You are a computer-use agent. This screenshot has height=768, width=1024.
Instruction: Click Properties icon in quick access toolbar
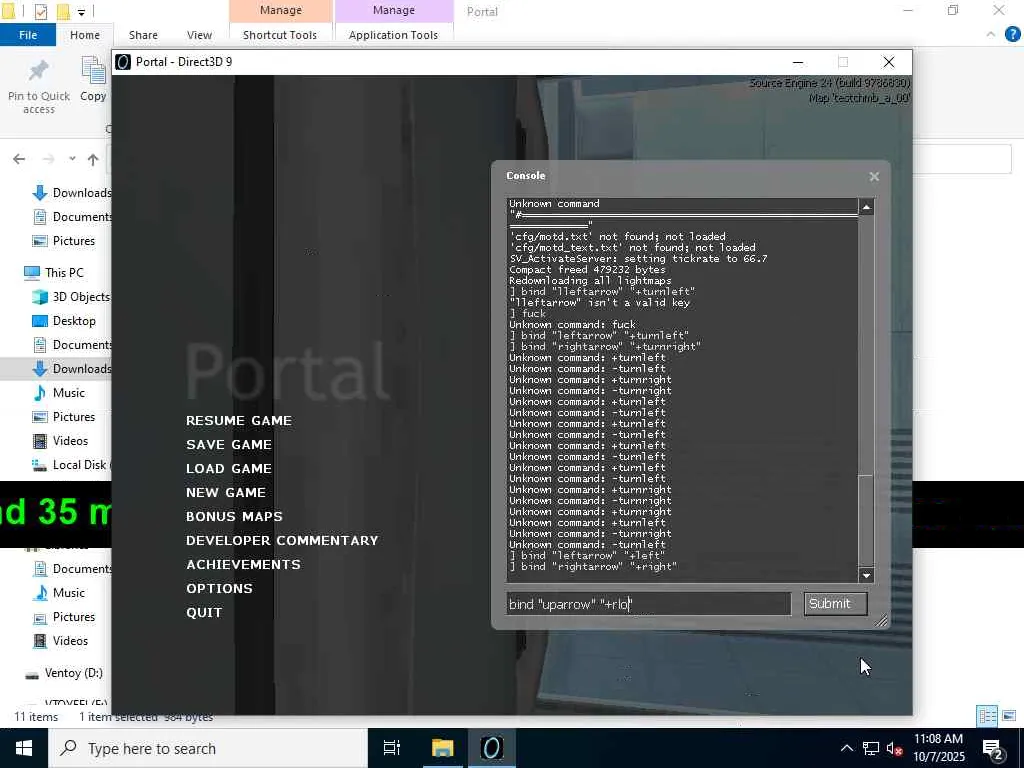(40, 12)
